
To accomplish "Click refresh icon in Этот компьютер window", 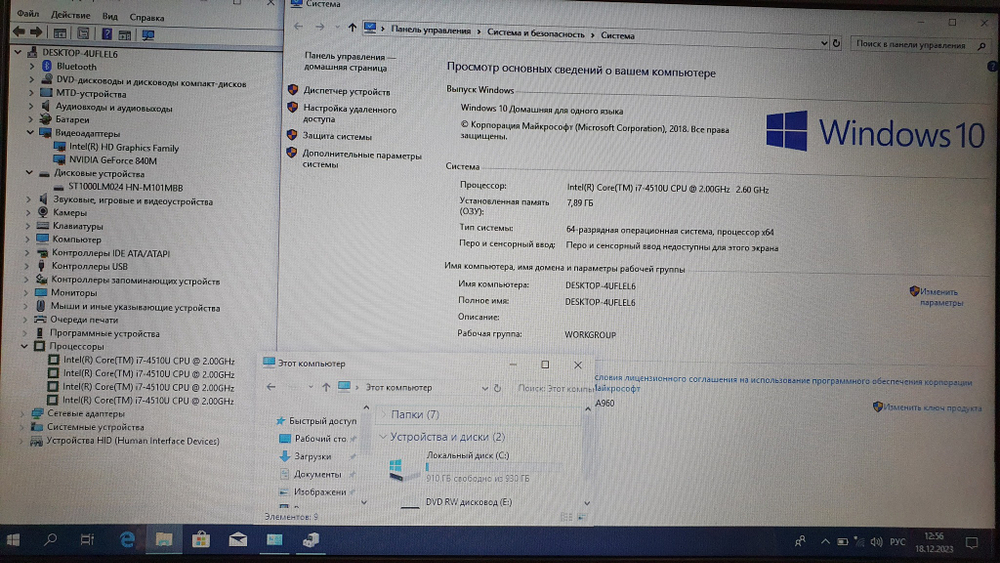I will click(497, 388).
